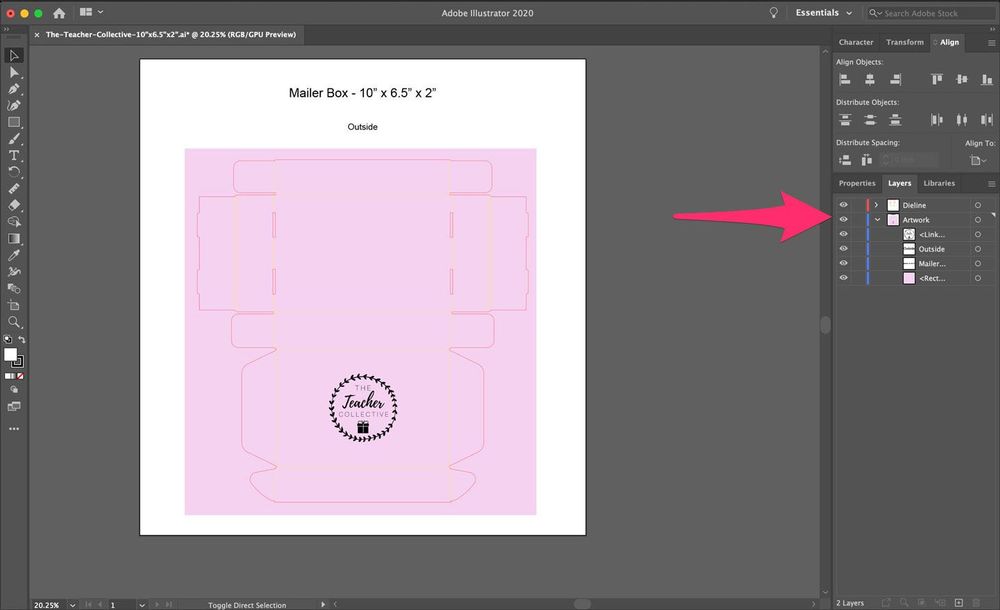The image size is (1000, 610).
Task: Activate the Gradient tool
Action: [14, 238]
